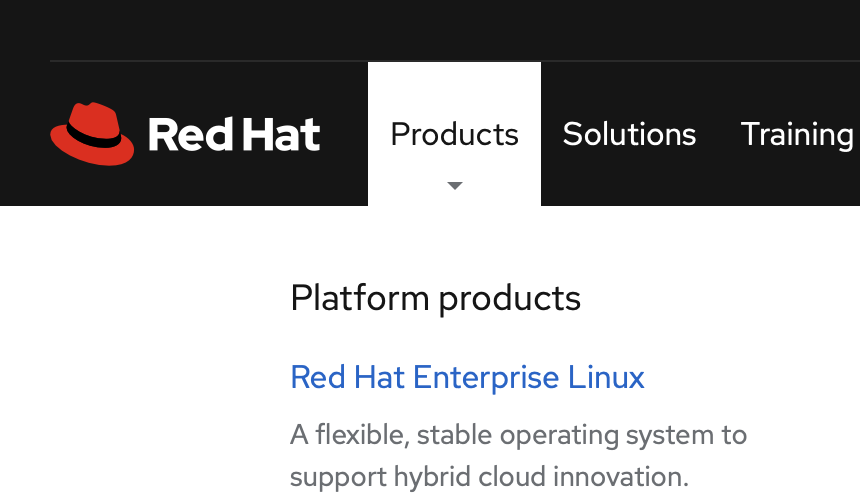Click the flexible stable operating system description
This screenshot has width=860, height=500.
518,456
